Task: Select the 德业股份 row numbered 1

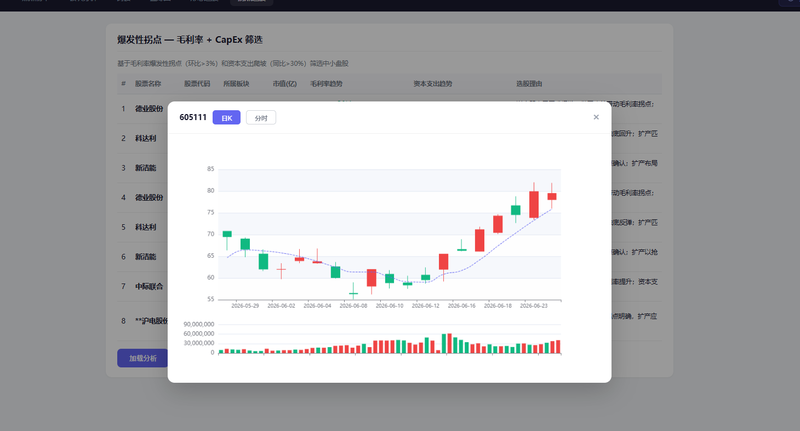Action: (x=143, y=109)
